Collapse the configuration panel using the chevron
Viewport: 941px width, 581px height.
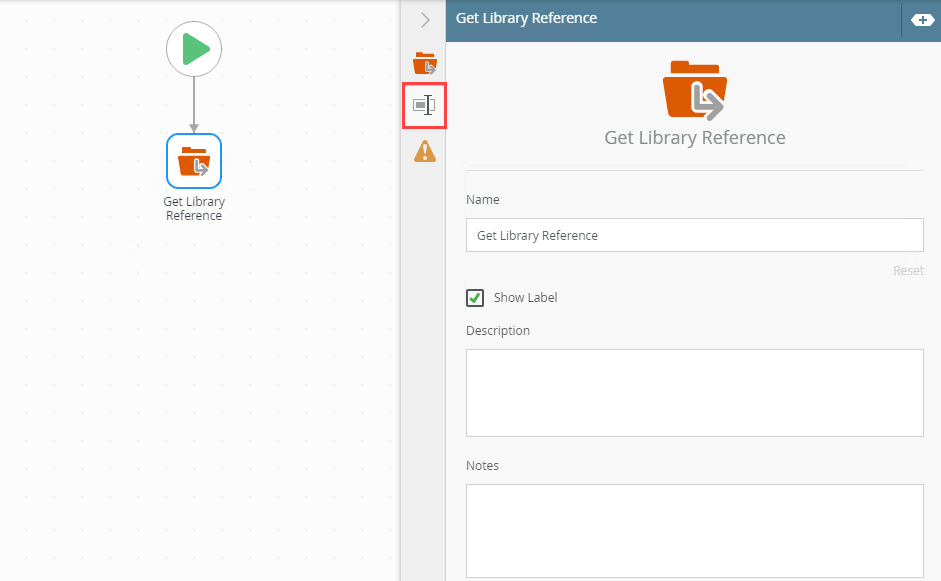tap(425, 19)
